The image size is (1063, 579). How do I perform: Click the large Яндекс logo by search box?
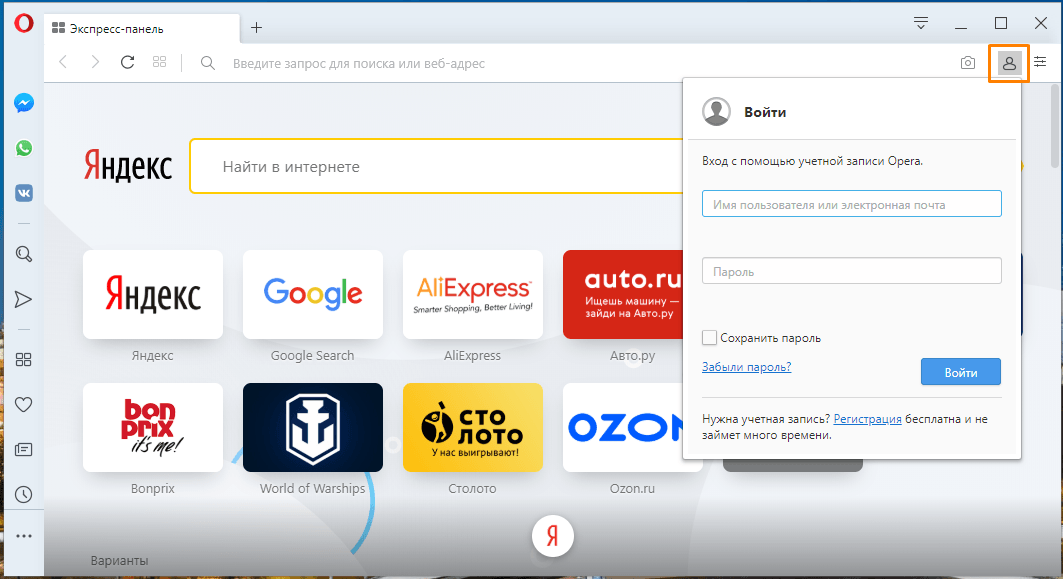pos(128,167)
